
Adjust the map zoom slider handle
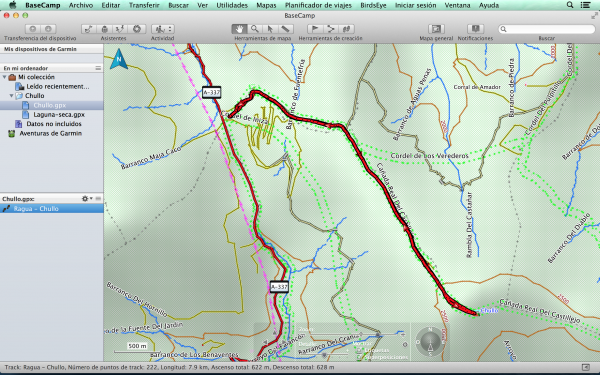[x=378, y=334]
